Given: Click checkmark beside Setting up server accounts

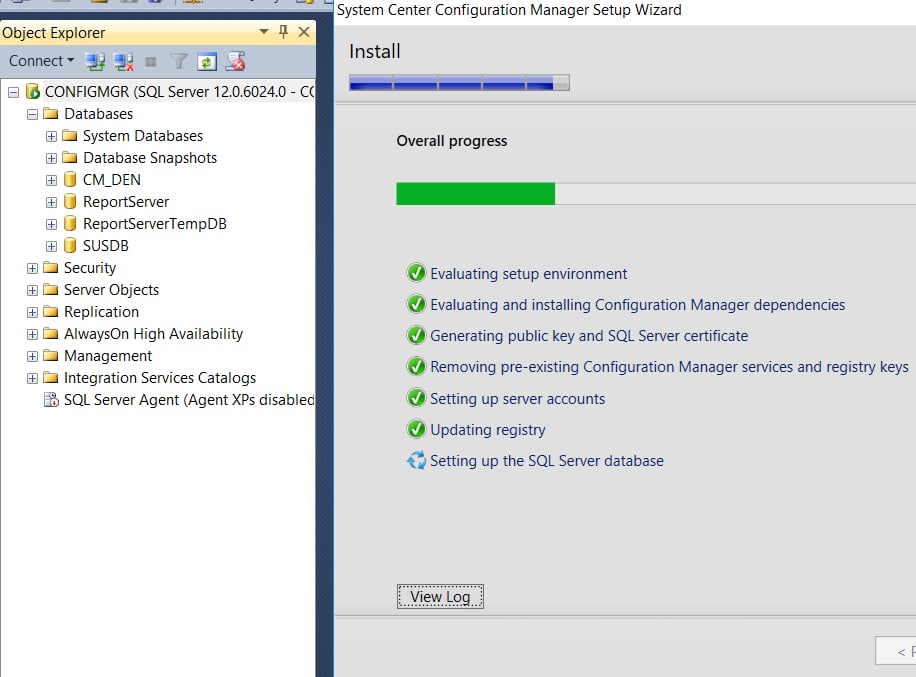Looking at the screenshot, I should point(416,398).
